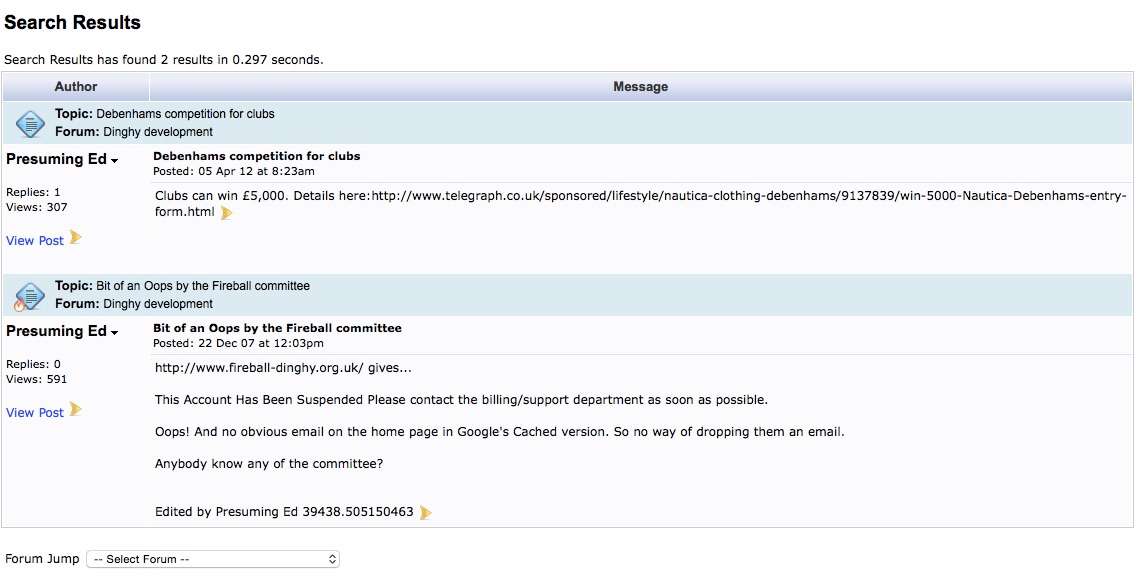
Task: Click forum name Dinghy development under Debenhams topic
Action: [158, 132]
